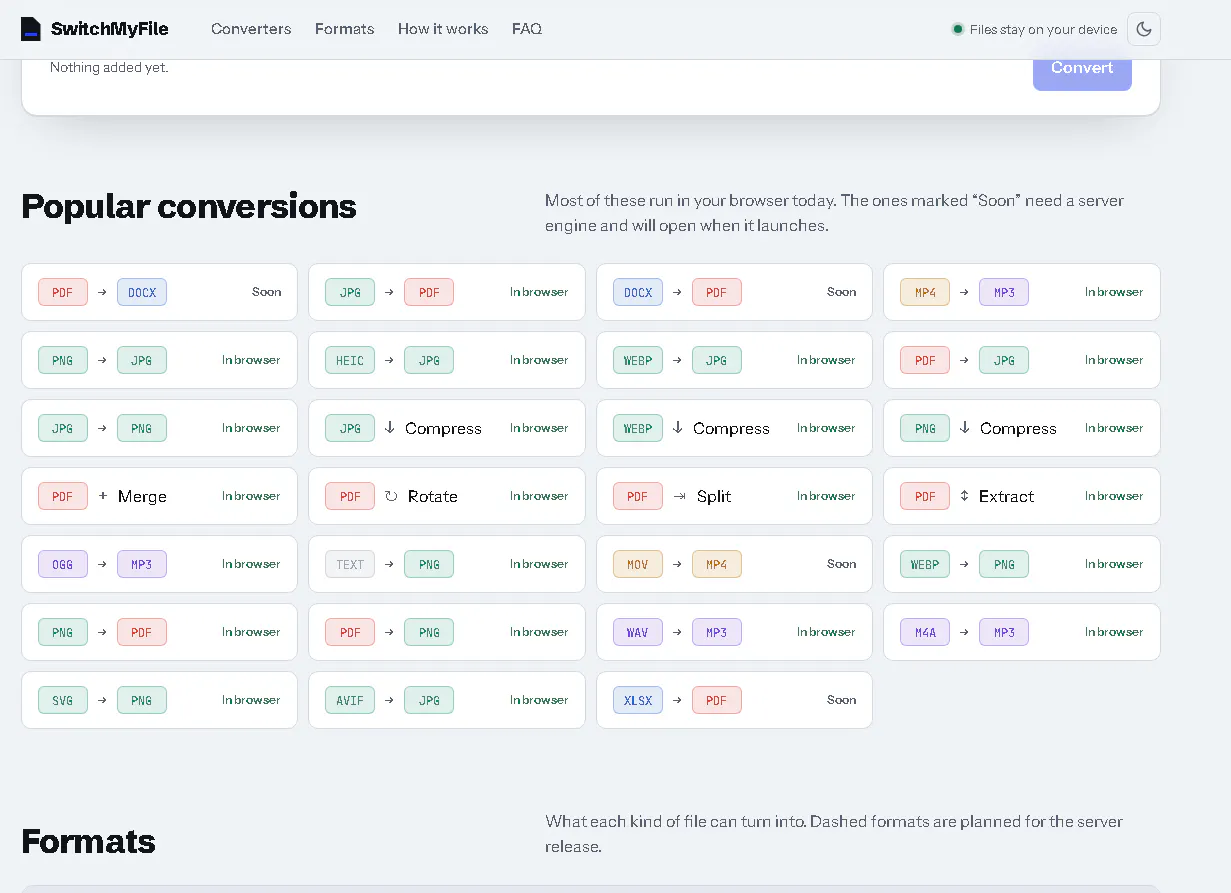Select the PNG Compress card
The image size is (1231, 893).
(1022, 428)
